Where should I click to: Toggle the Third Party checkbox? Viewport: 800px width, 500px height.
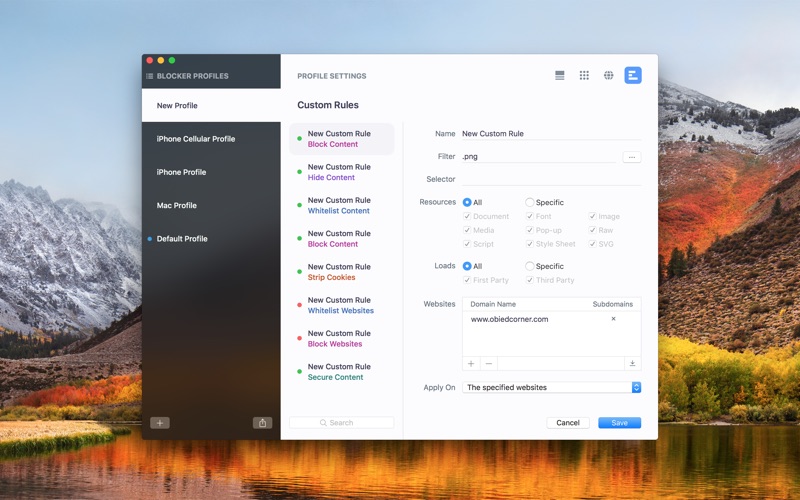click(x=530, y=280)
